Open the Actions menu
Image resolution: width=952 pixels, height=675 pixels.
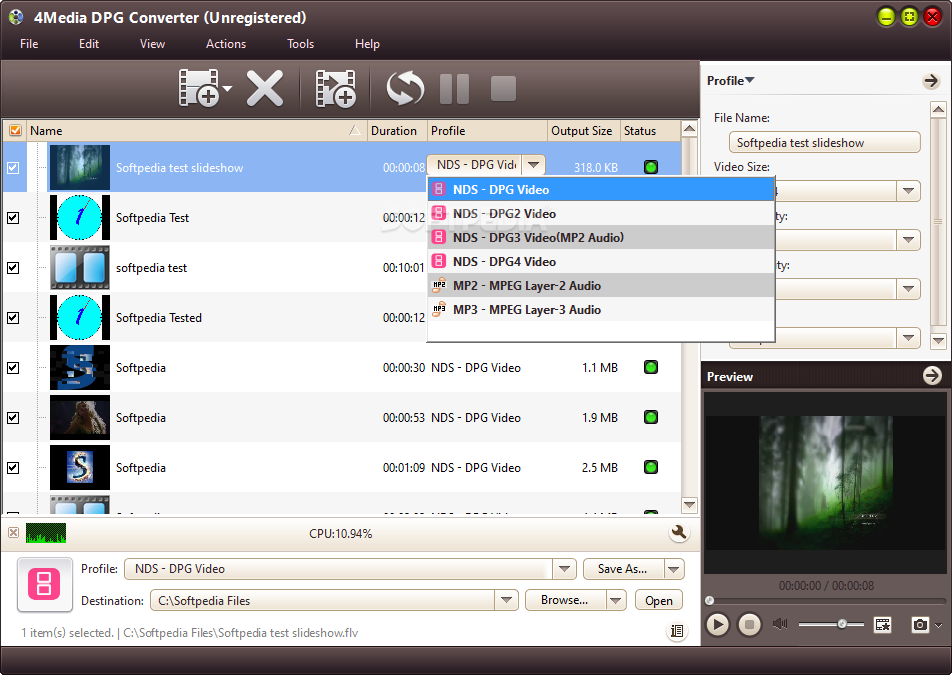pyautogui.click(x=226, y=44)
